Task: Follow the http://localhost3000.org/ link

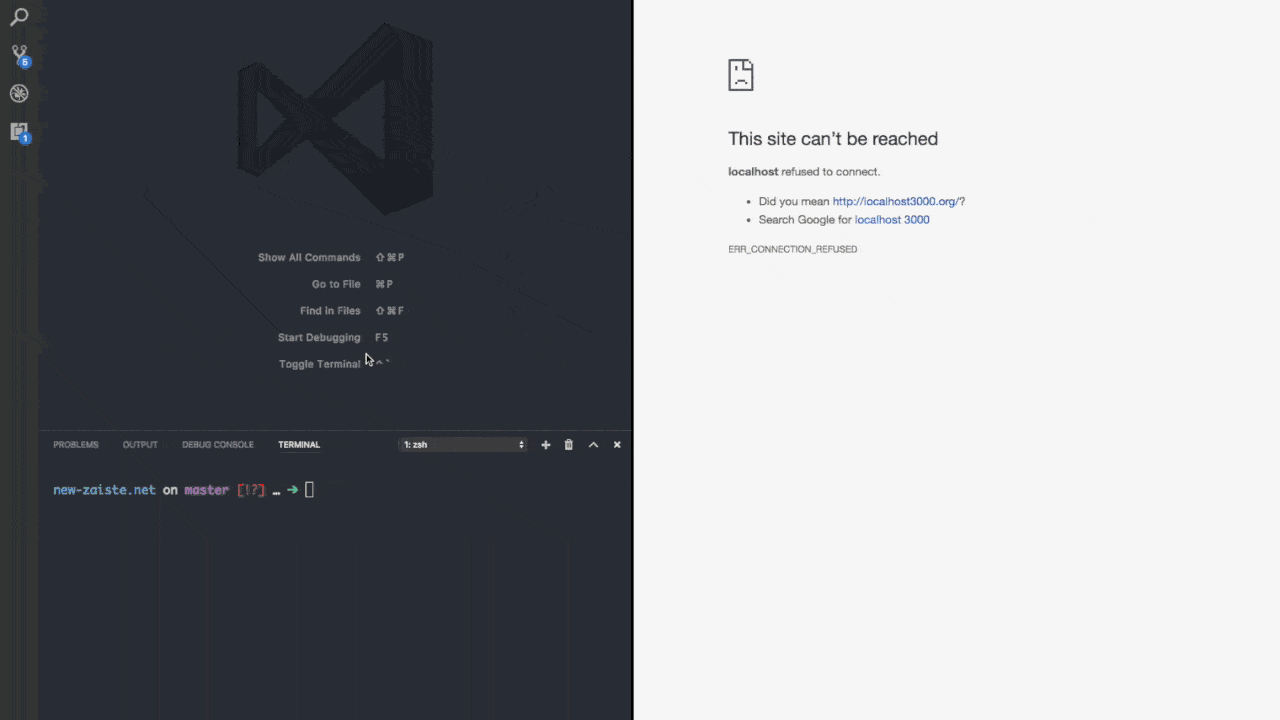Action: click(x=896, y=201)
